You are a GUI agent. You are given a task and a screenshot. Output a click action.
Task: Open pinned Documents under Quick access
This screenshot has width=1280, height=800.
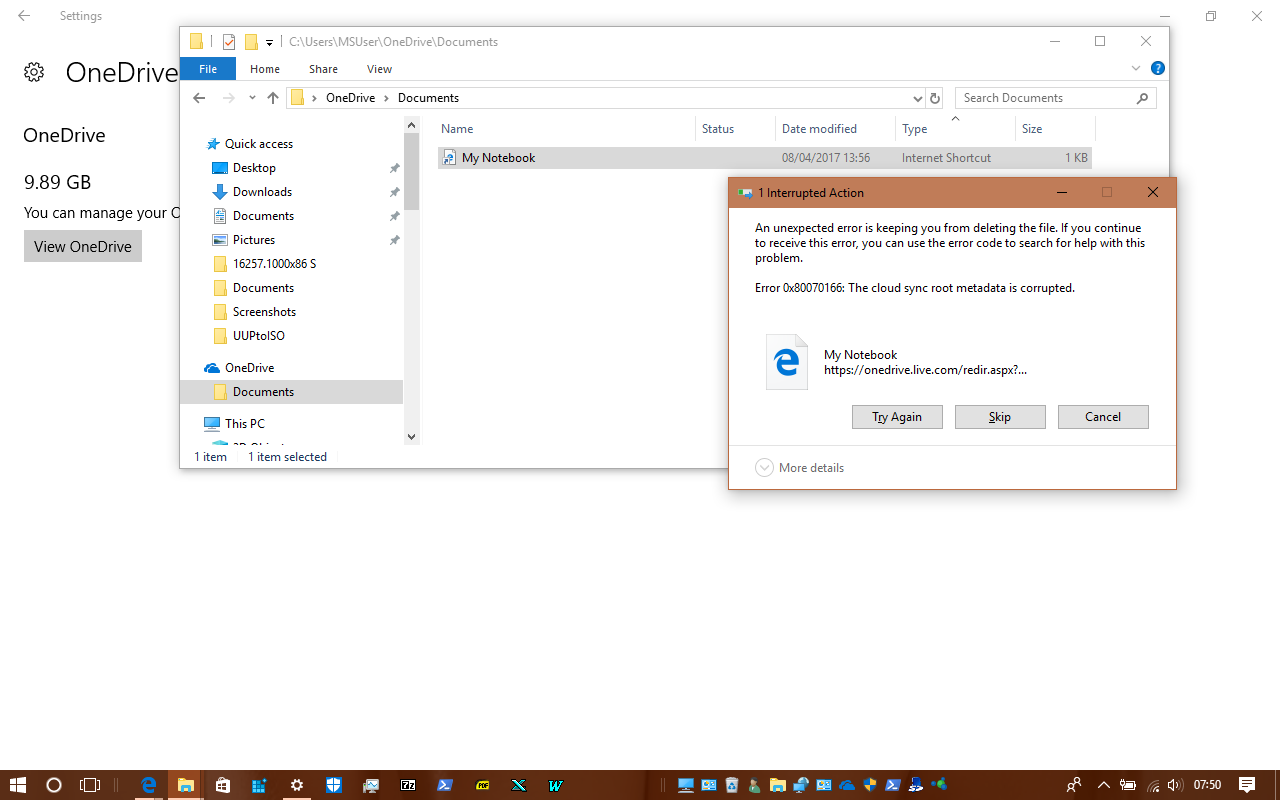(263, 216)
